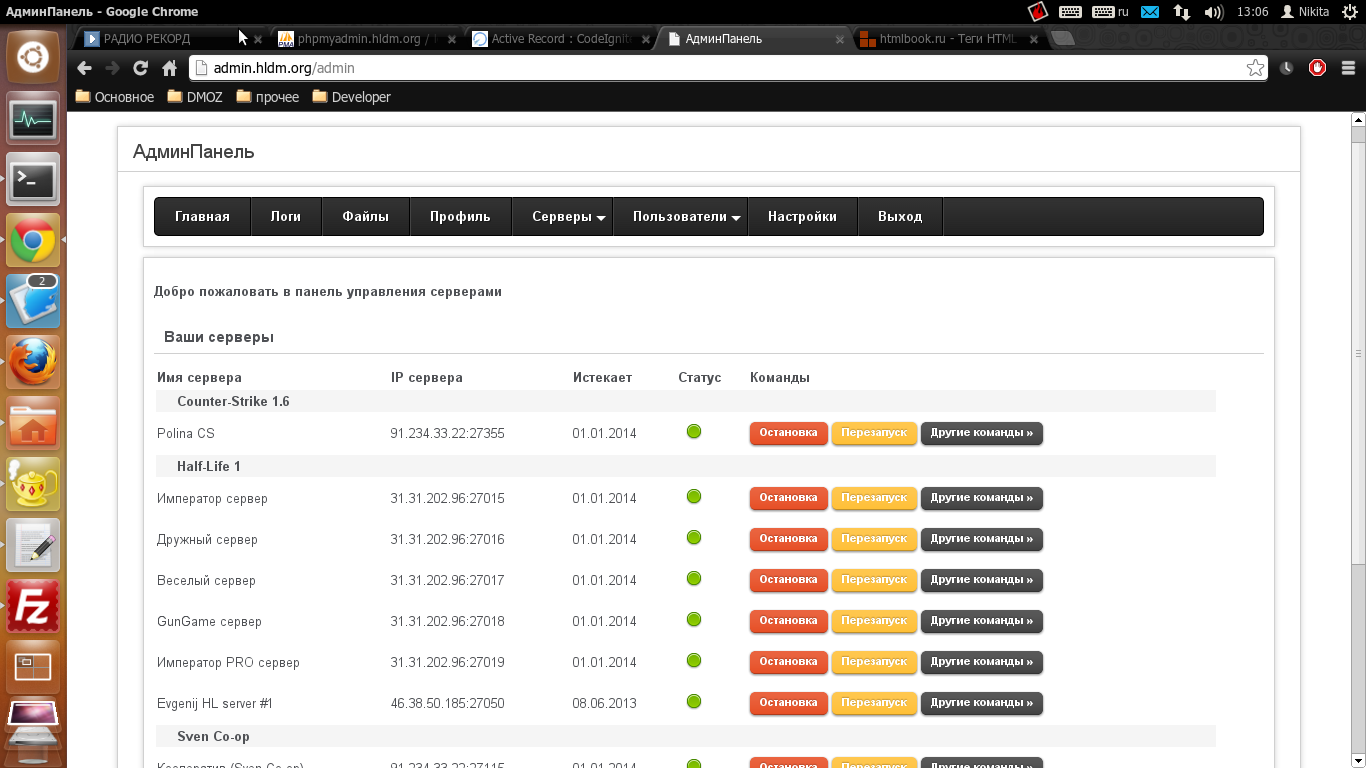
Task: Restart Веселый сервер with Перезапуск
Action: [x=873, y=580]
